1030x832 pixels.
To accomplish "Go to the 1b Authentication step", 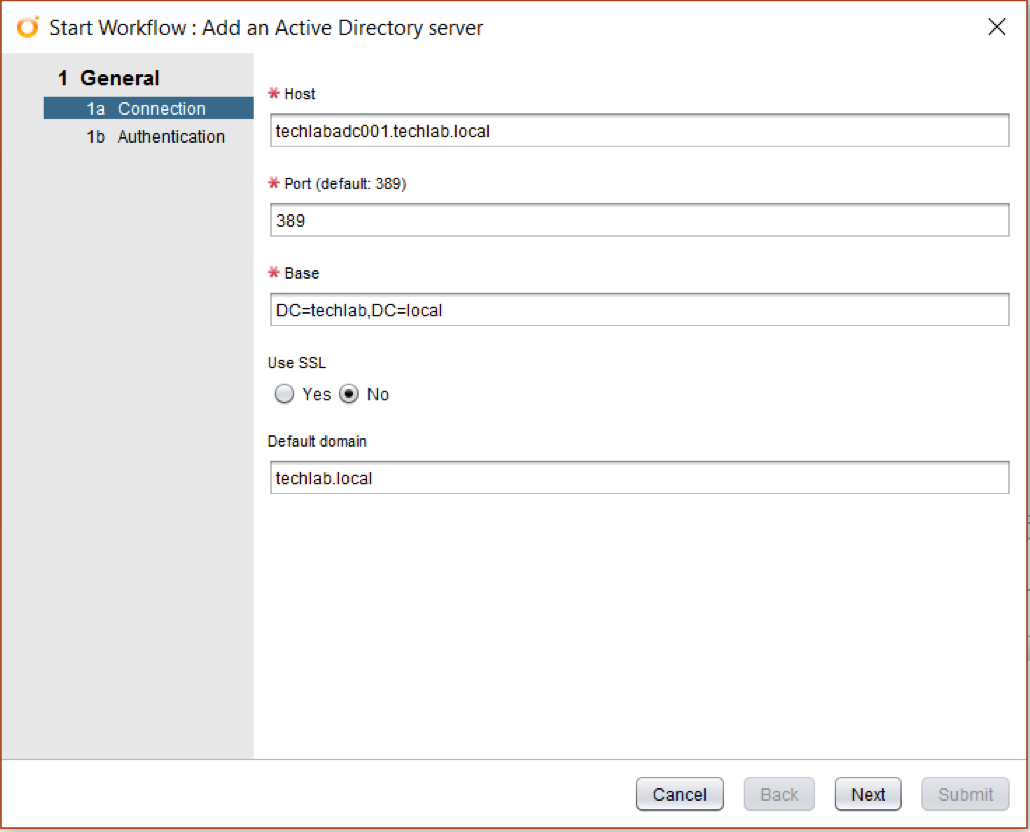I will [x=156, y=137].
